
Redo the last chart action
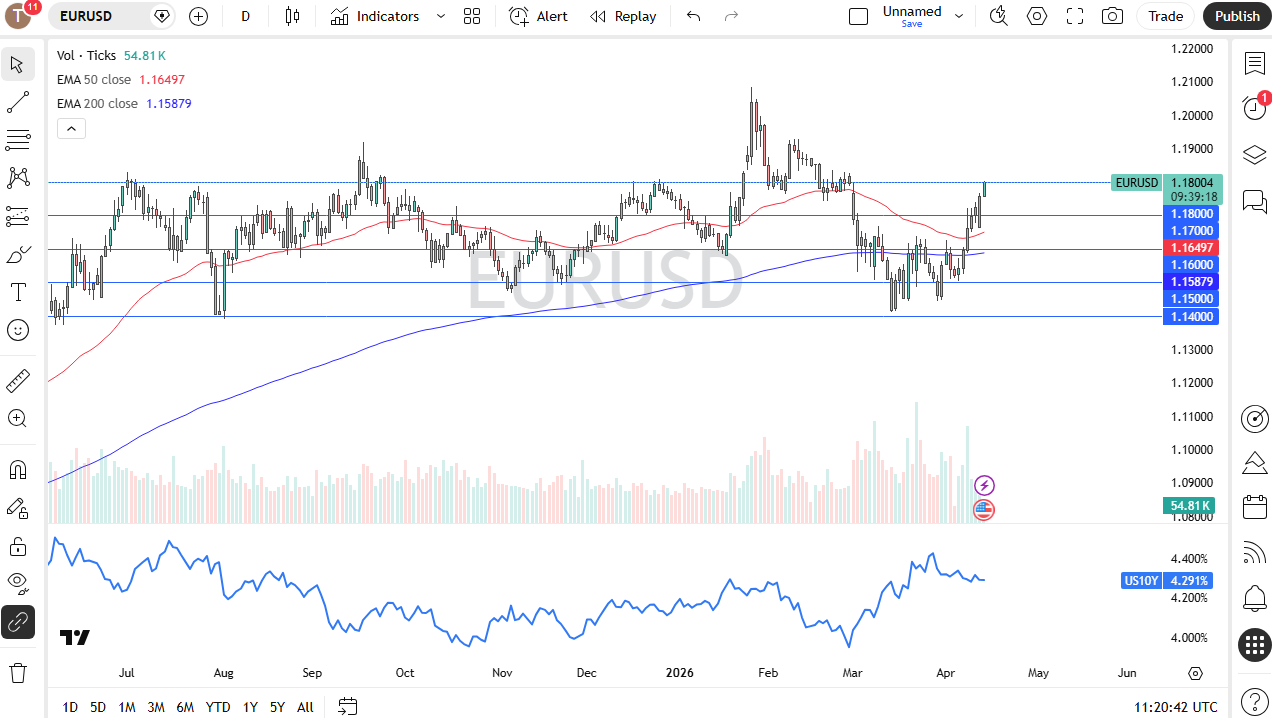pyautogui.click(x=731, y=16)
